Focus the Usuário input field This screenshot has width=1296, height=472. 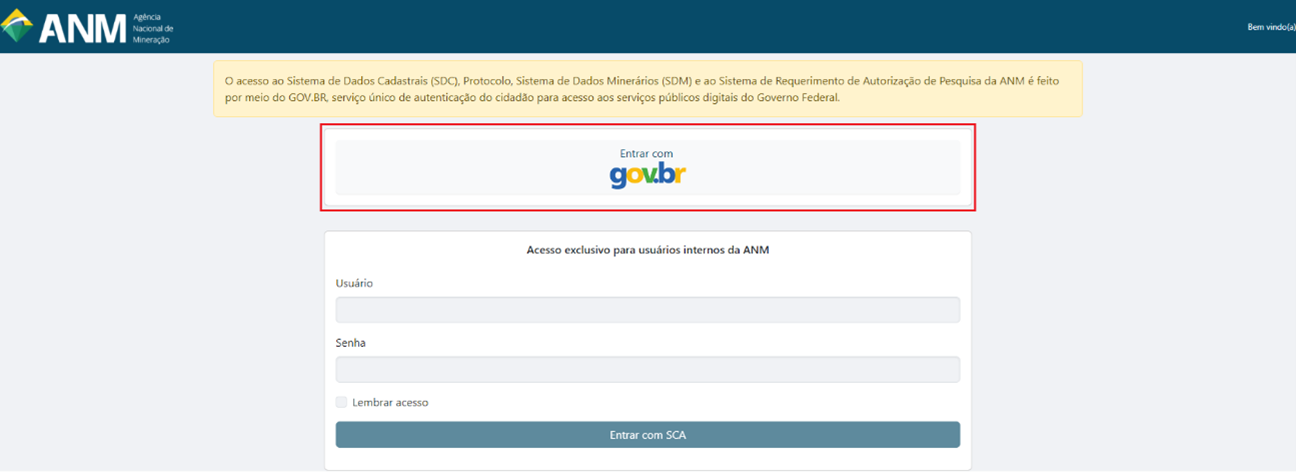[647, 310]
